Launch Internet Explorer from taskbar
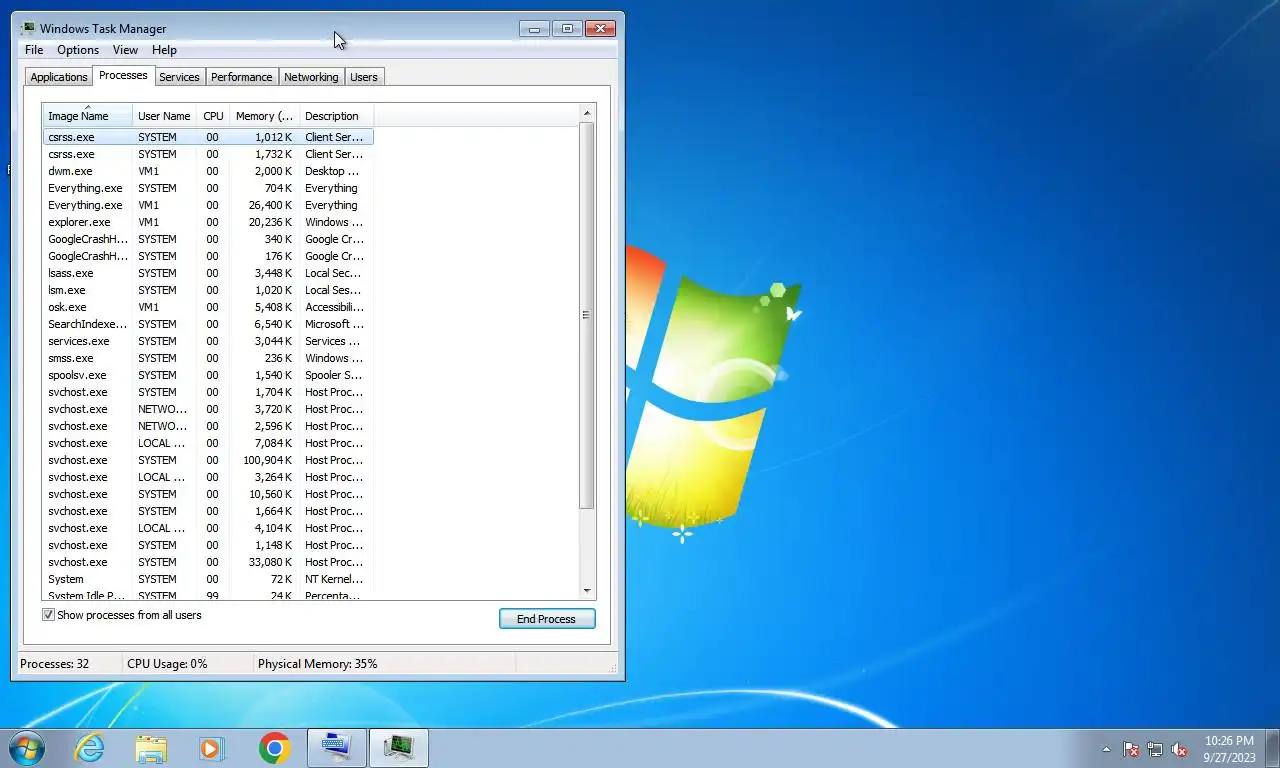 (x=90, y=748)
